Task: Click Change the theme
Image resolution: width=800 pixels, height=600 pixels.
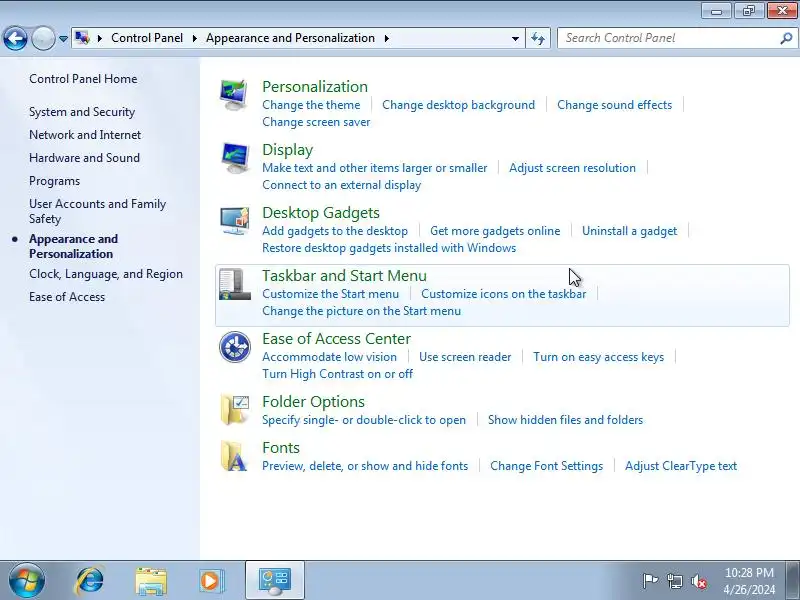Action: coord(311,105)
